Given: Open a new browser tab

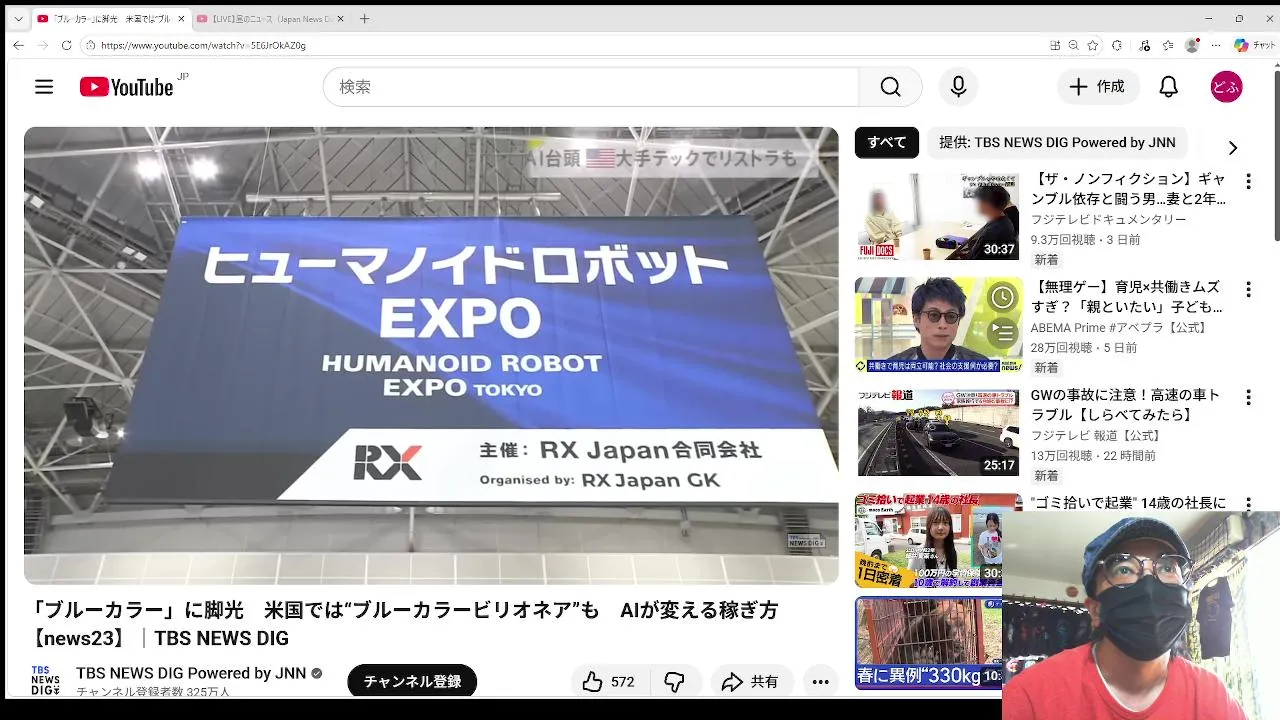Looking at the screenshot, I should 365,19.
